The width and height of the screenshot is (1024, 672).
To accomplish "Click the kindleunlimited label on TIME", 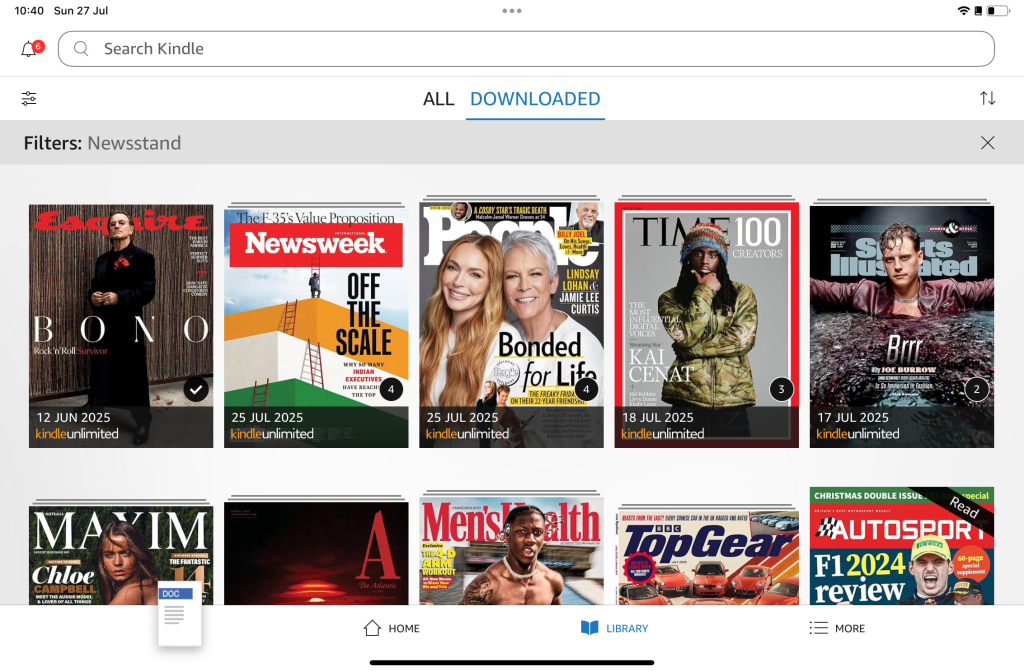I will 663,434.
